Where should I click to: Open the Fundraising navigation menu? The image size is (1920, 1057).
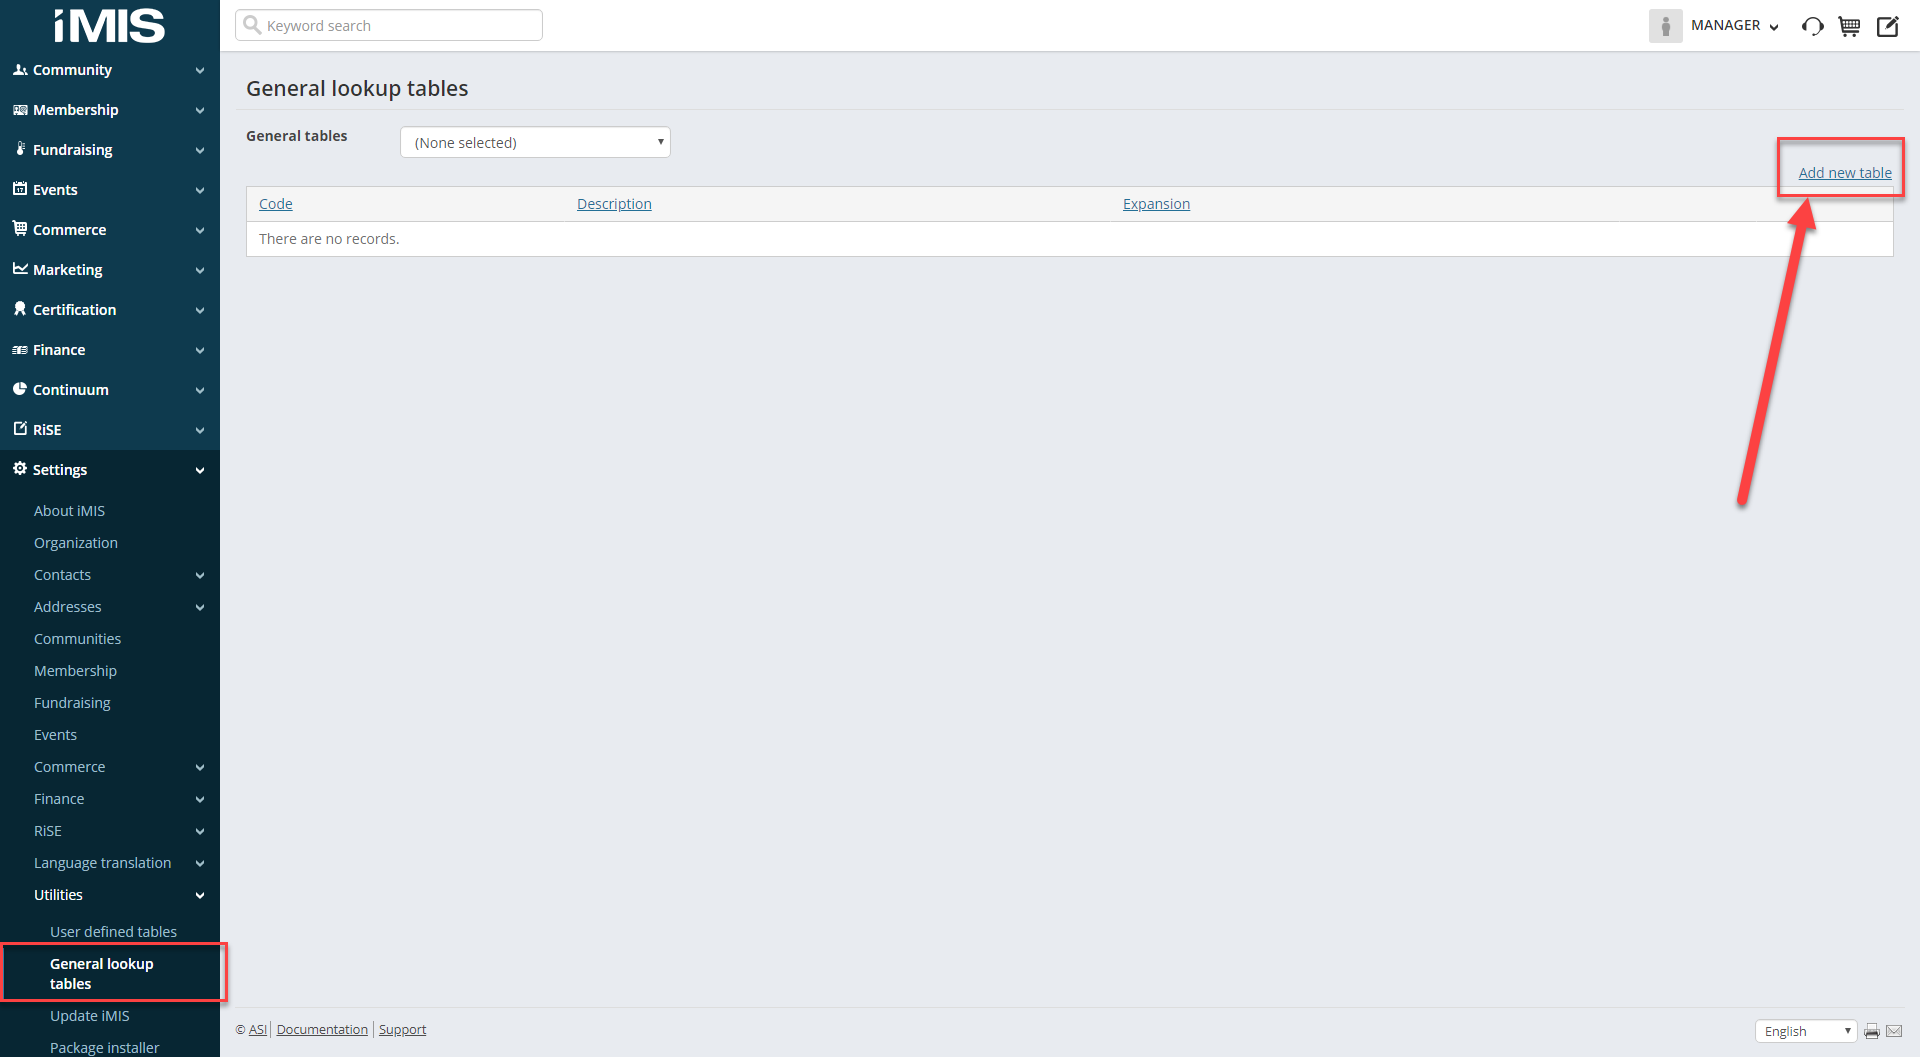[108, 150]
